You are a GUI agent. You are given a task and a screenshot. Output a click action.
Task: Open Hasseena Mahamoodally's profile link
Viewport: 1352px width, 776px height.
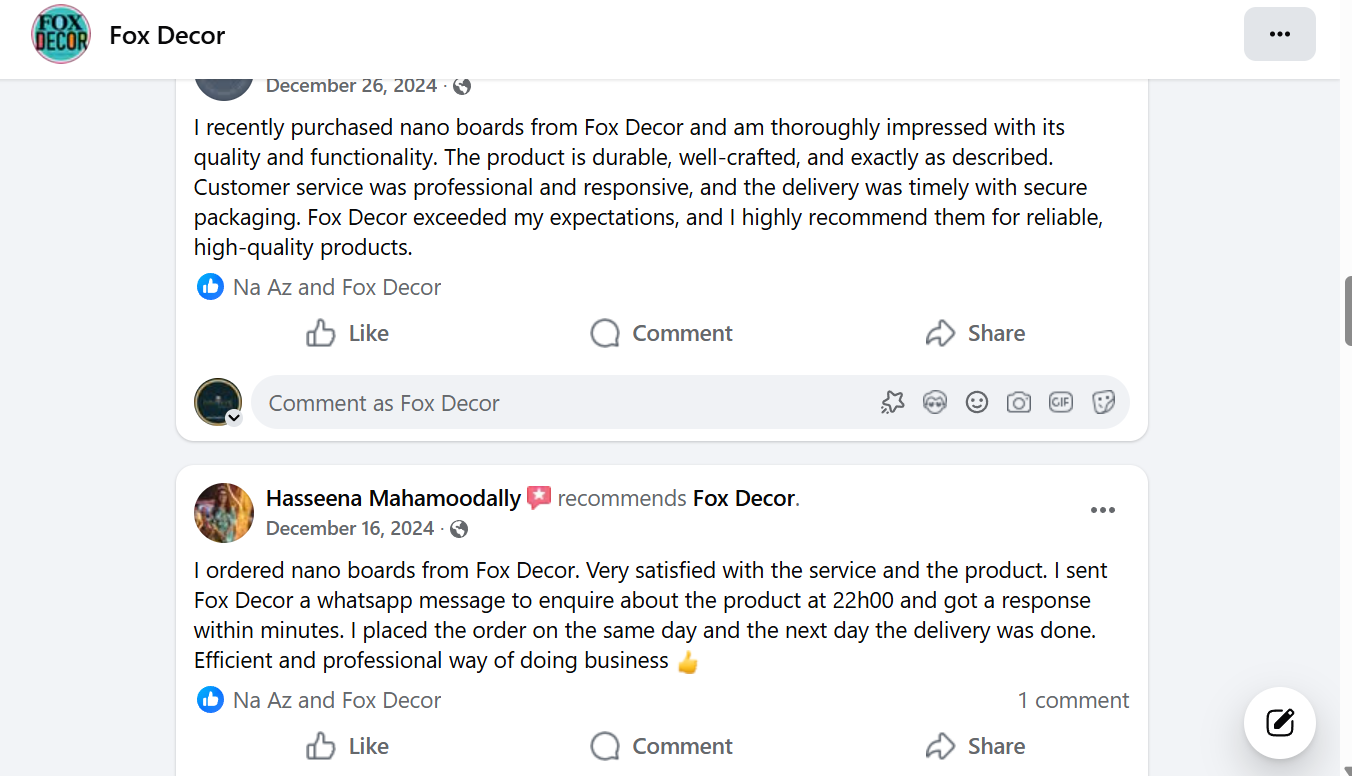[393, 498]
